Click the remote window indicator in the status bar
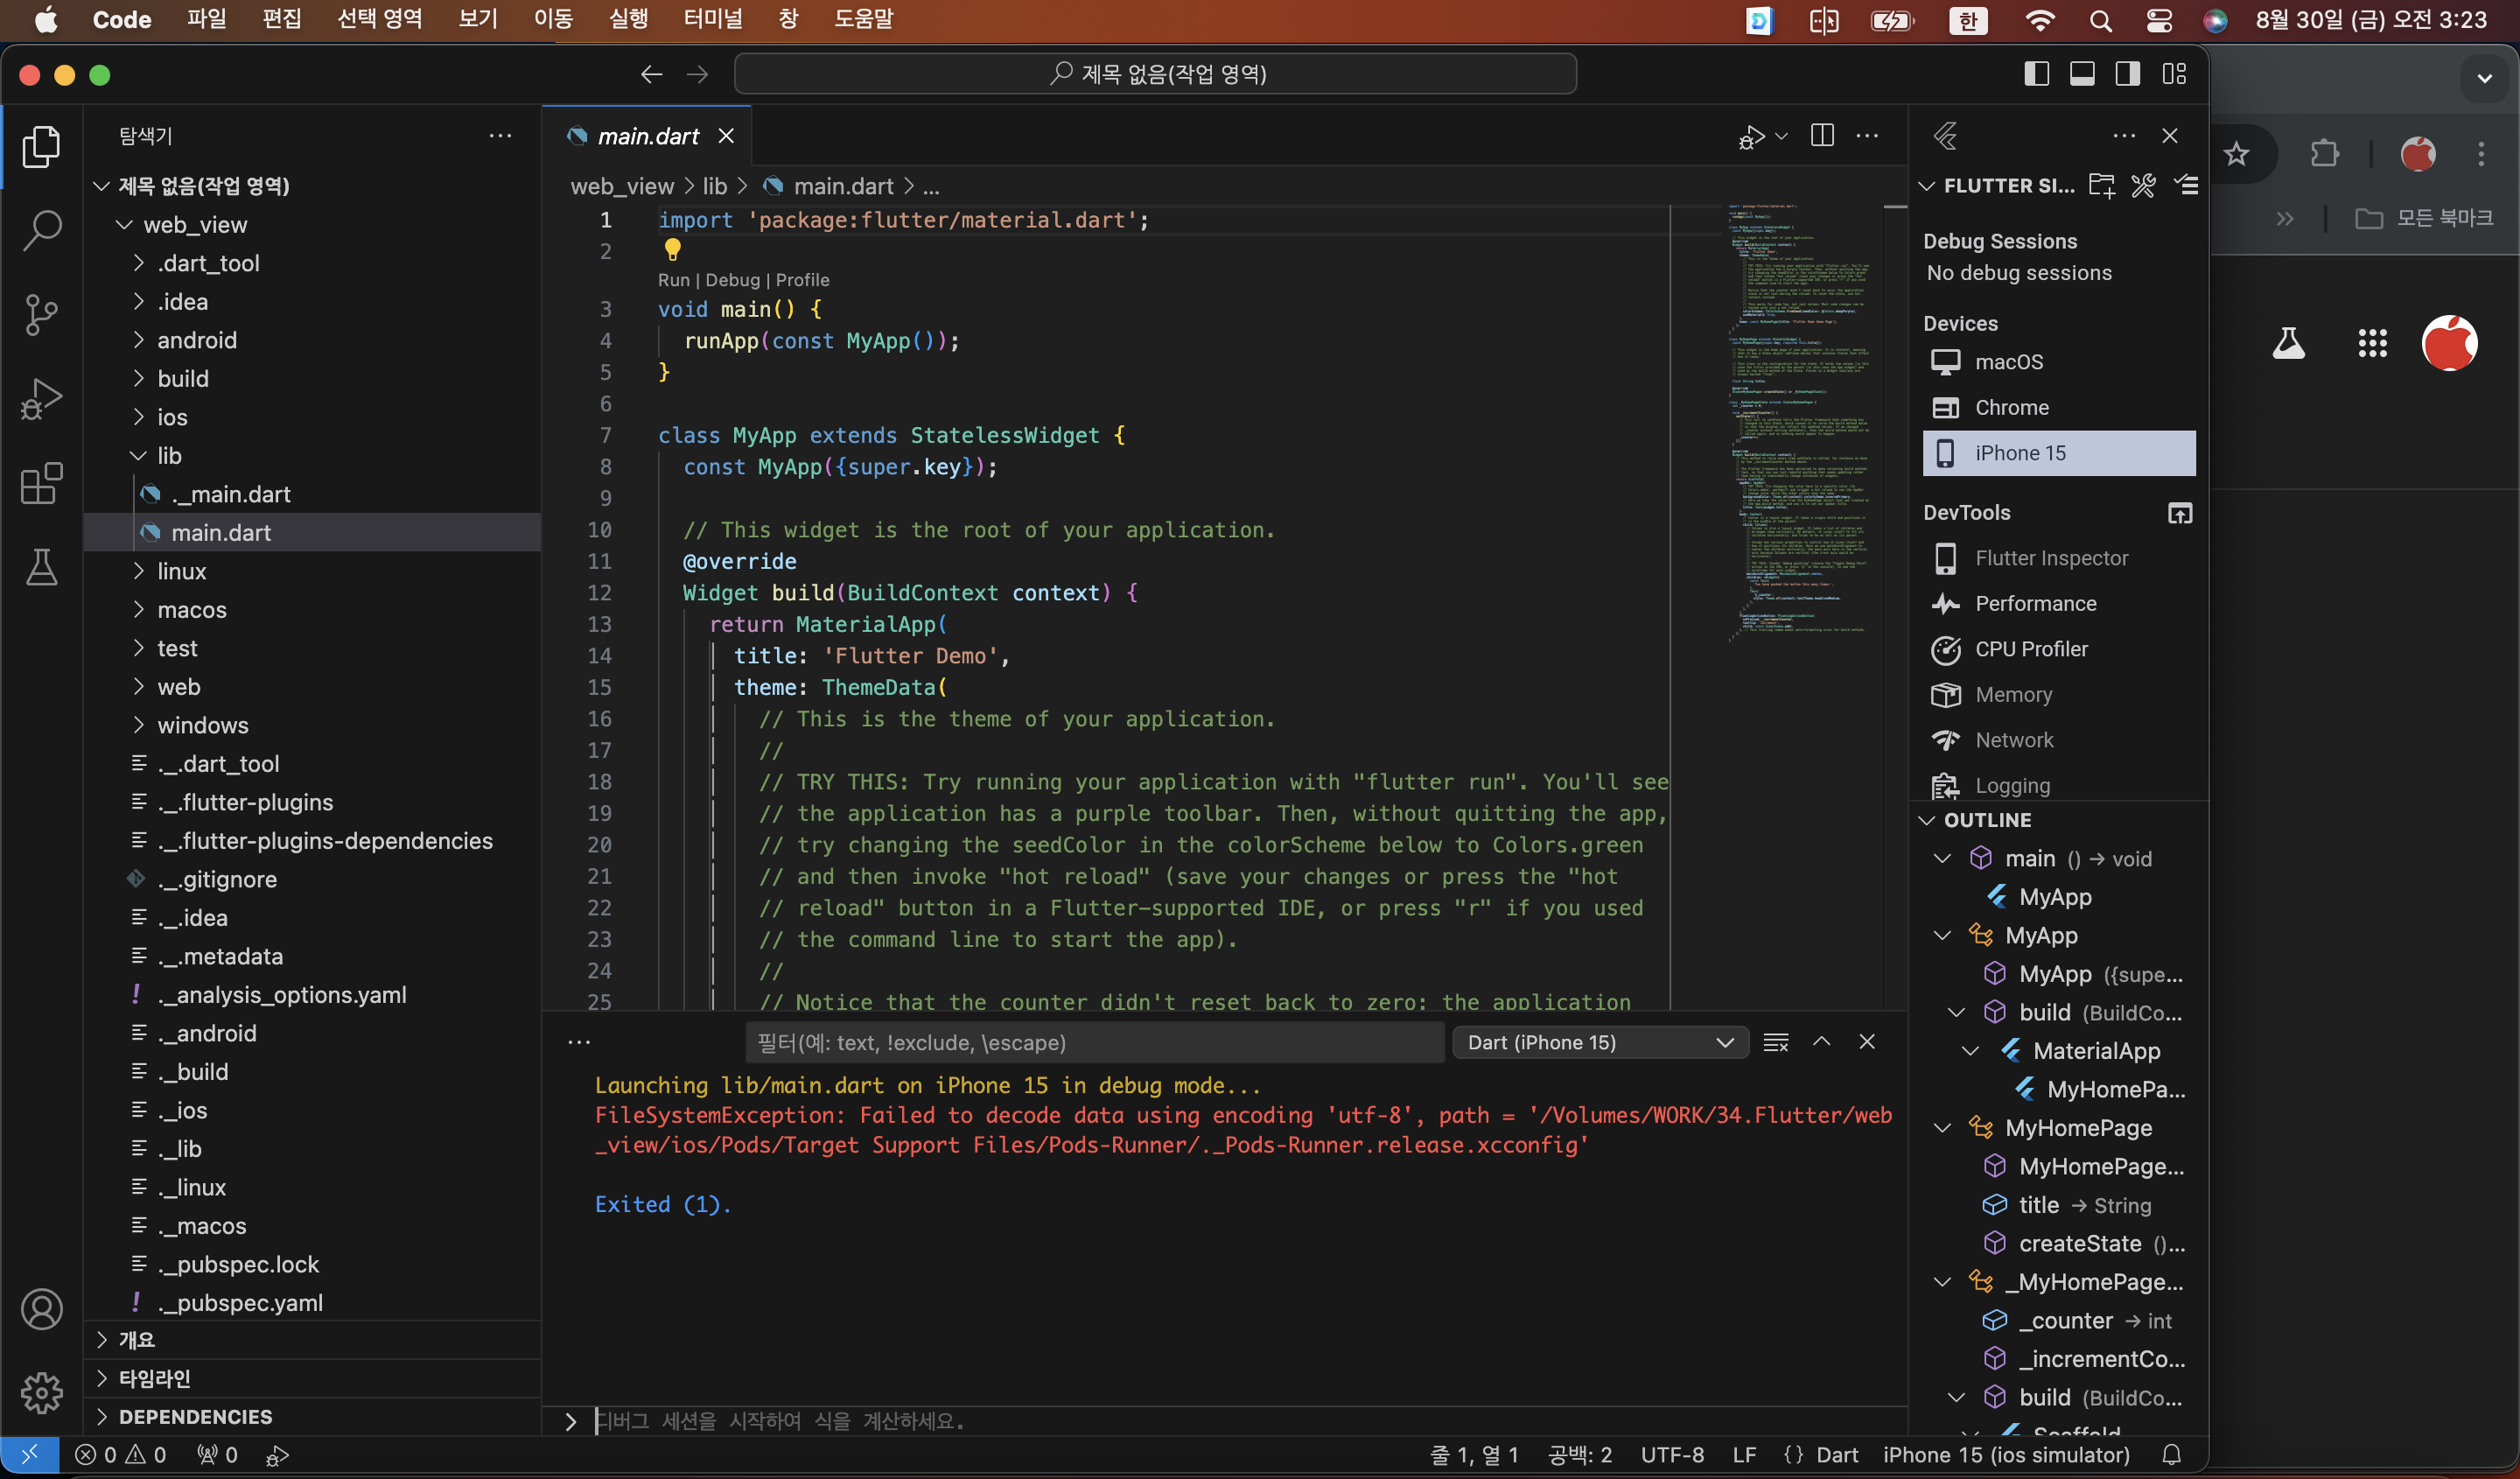 29,1455
